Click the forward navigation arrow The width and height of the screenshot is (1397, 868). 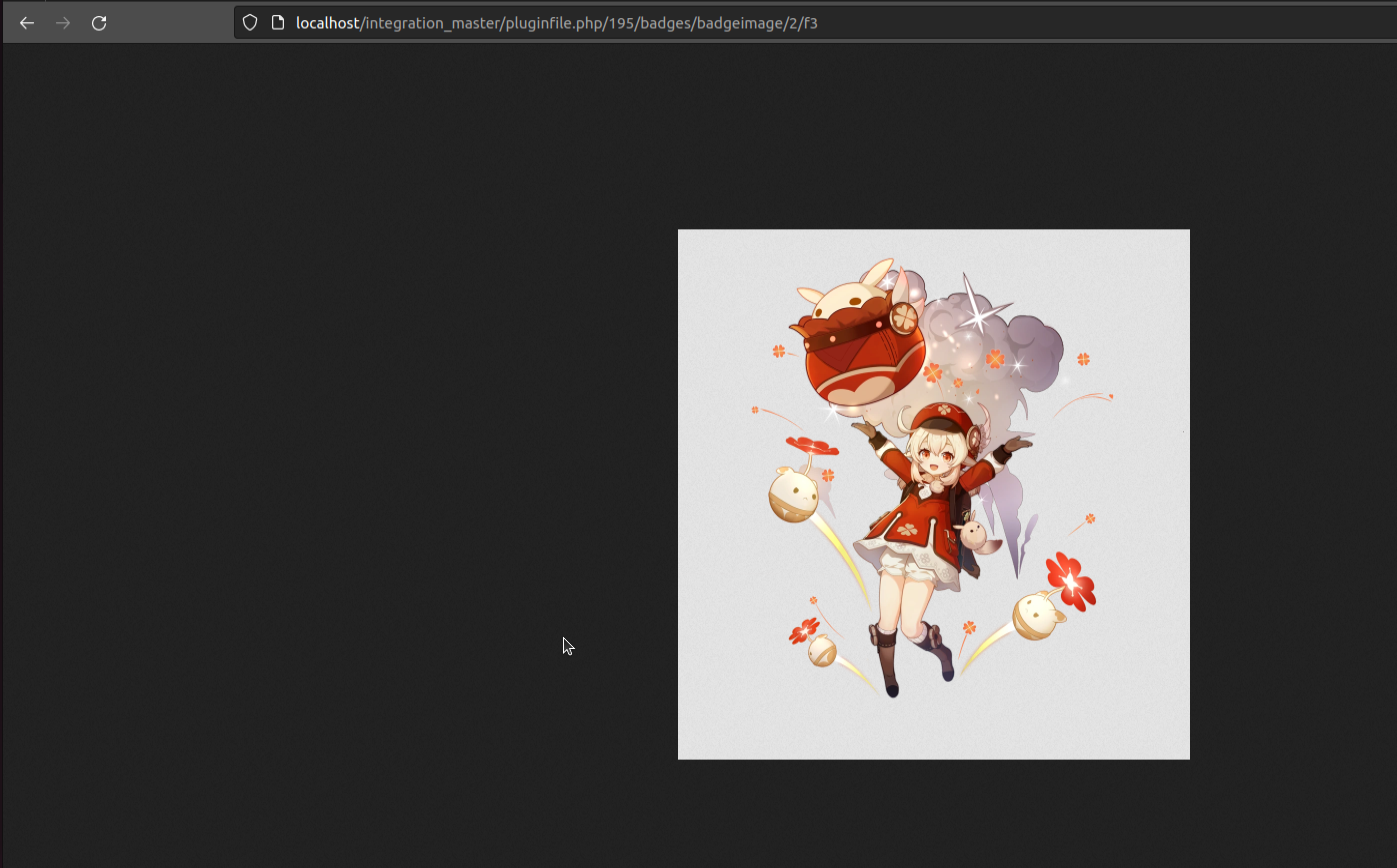pos(63,23)
